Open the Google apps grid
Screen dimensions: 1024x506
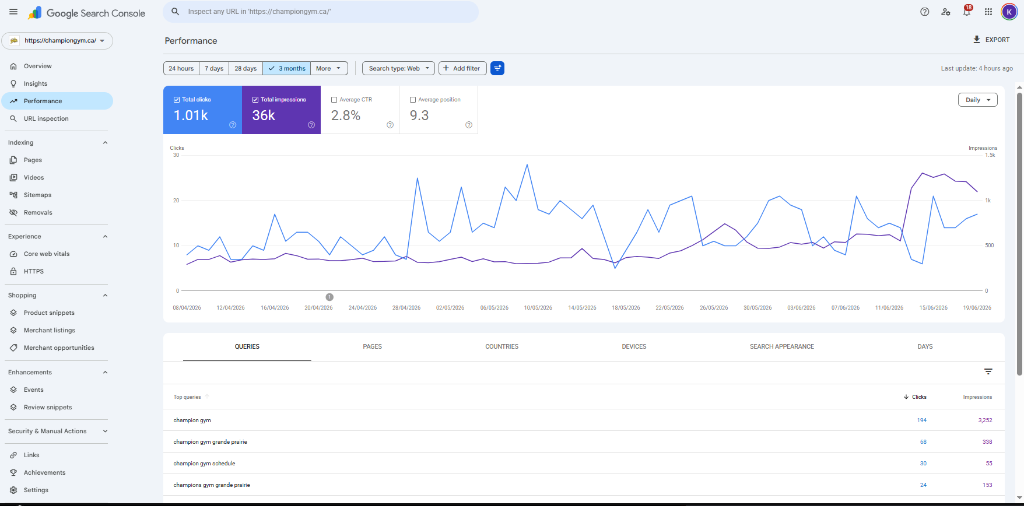tap(988, 12)
